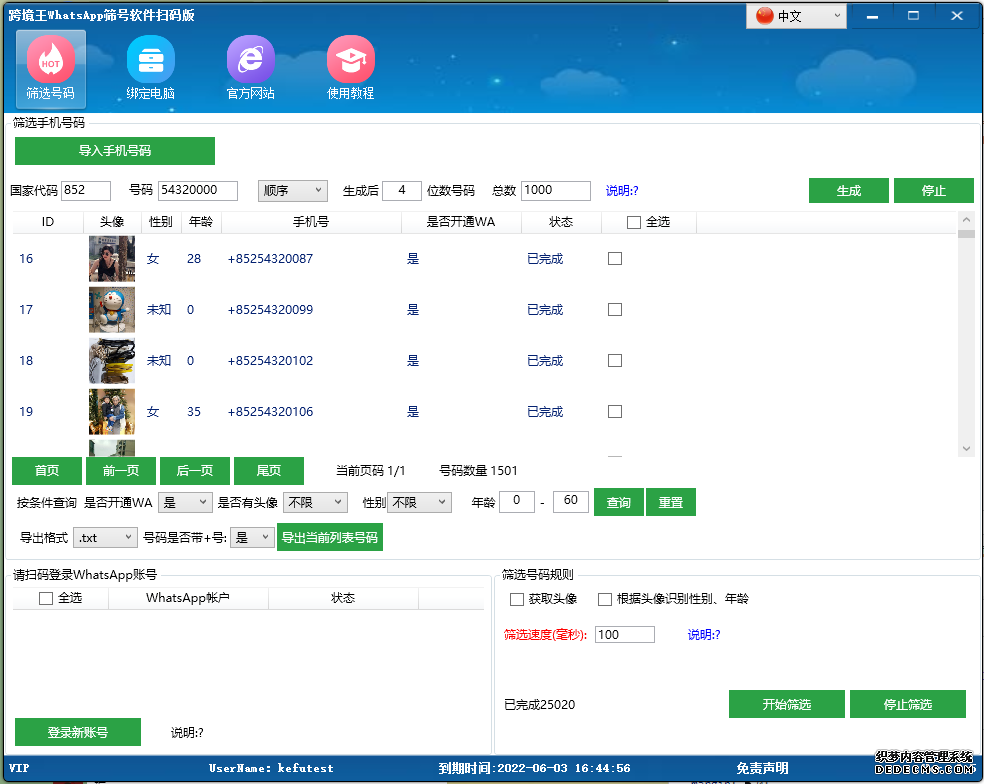Enable 根据头像识别性别、年龄 checkbox
Image resolution: width=984 pixels, height=784 pixels.
point(605,599)
